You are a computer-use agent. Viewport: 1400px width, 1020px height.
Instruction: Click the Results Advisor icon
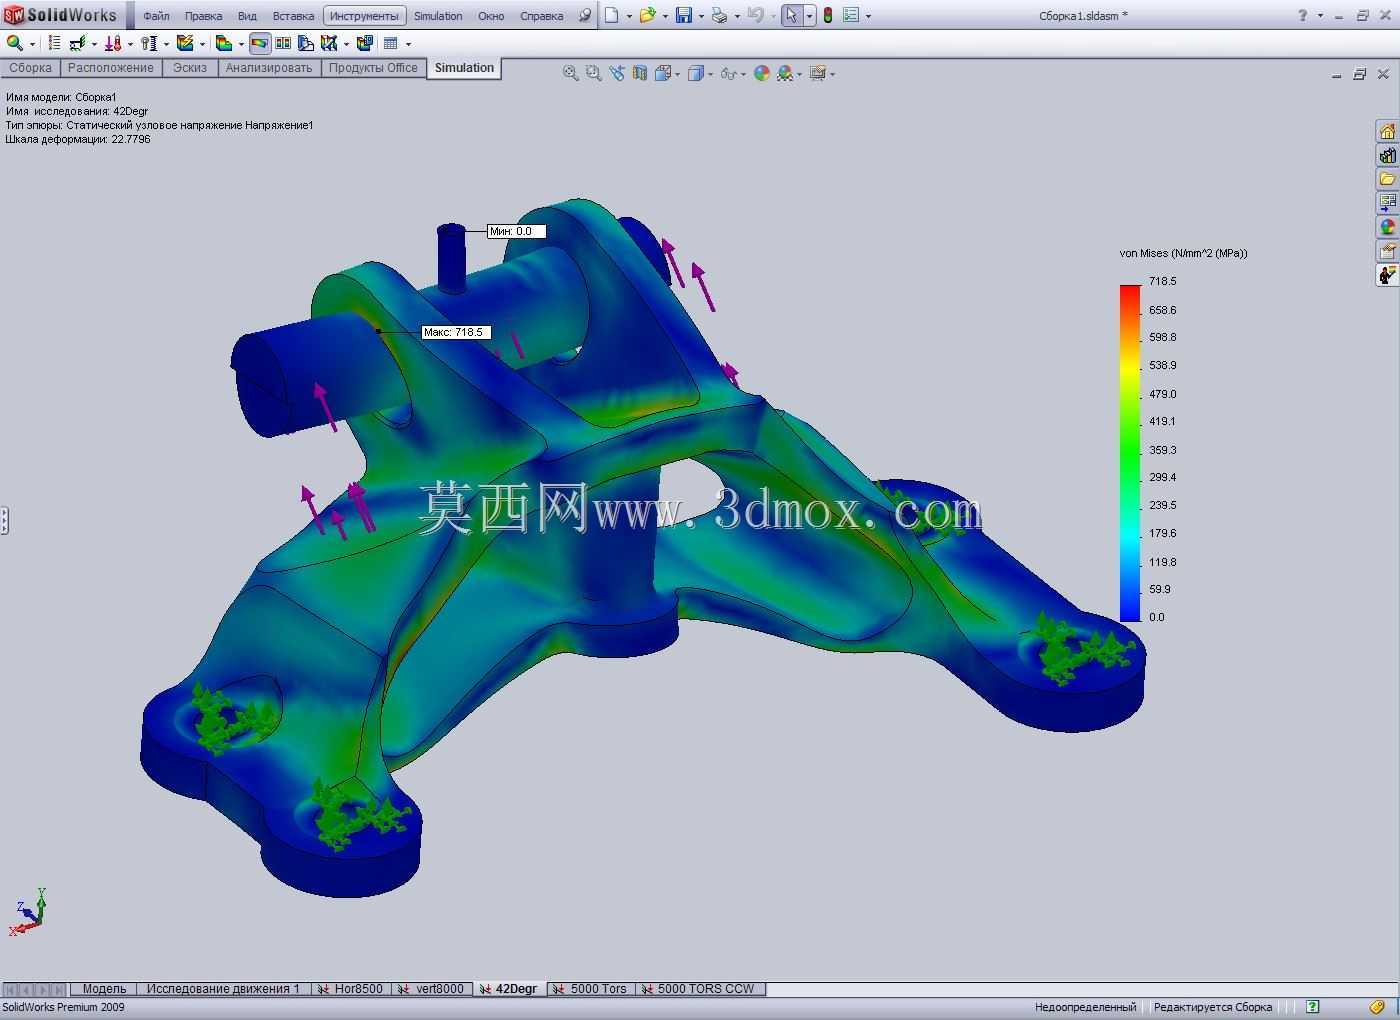[224, 43]
